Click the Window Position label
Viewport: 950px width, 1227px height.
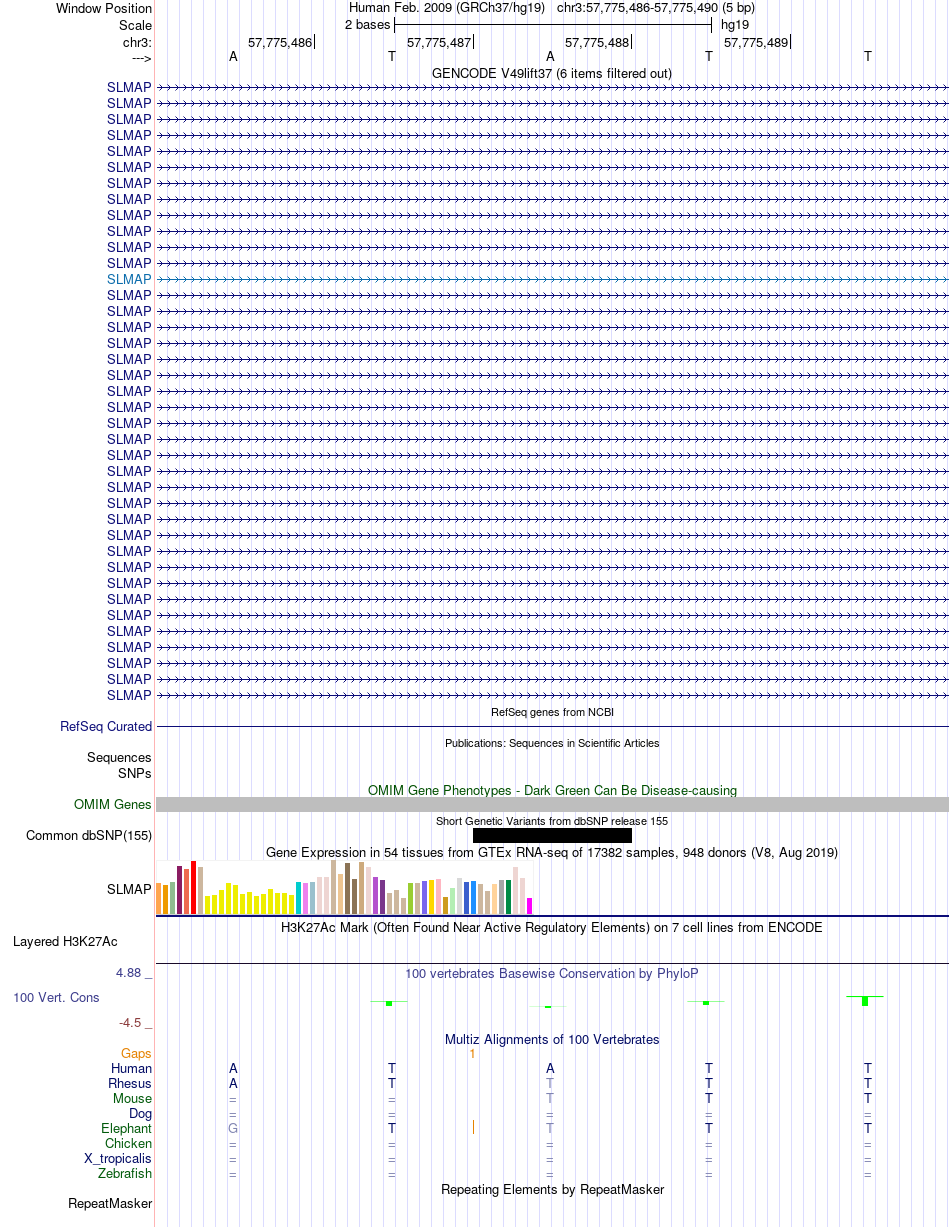(104, 8)
